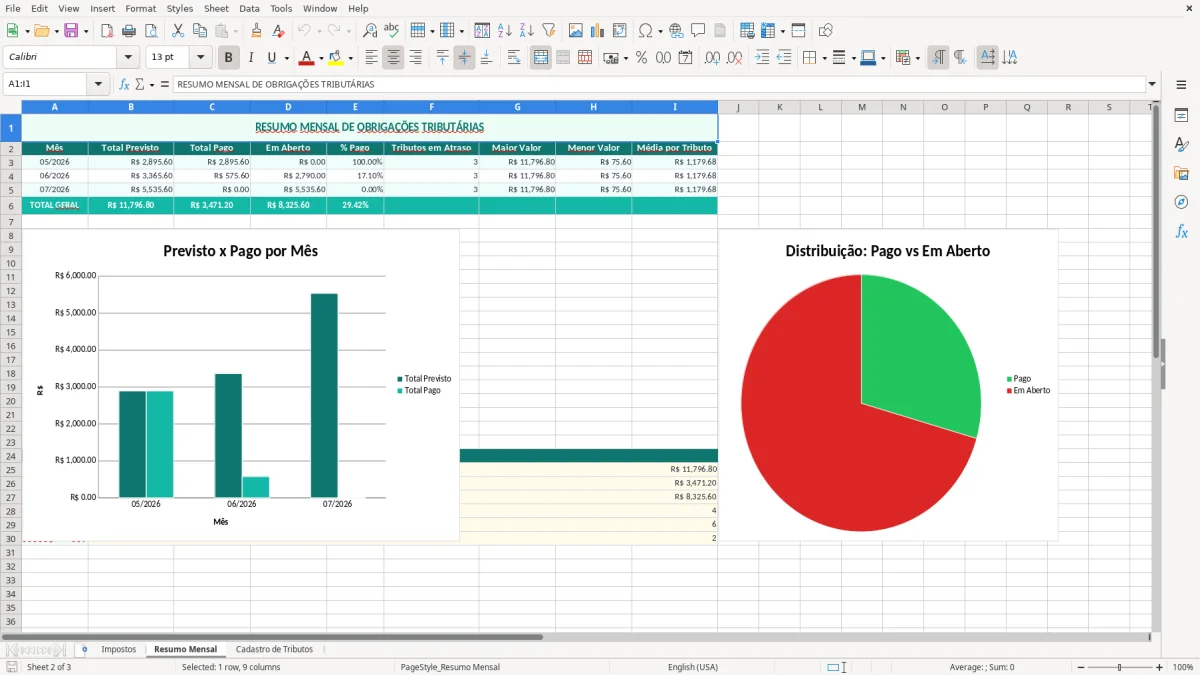Toggle Bold formatting
Image resolution: width=1200 pixels, height=675 pixels.
229,58
